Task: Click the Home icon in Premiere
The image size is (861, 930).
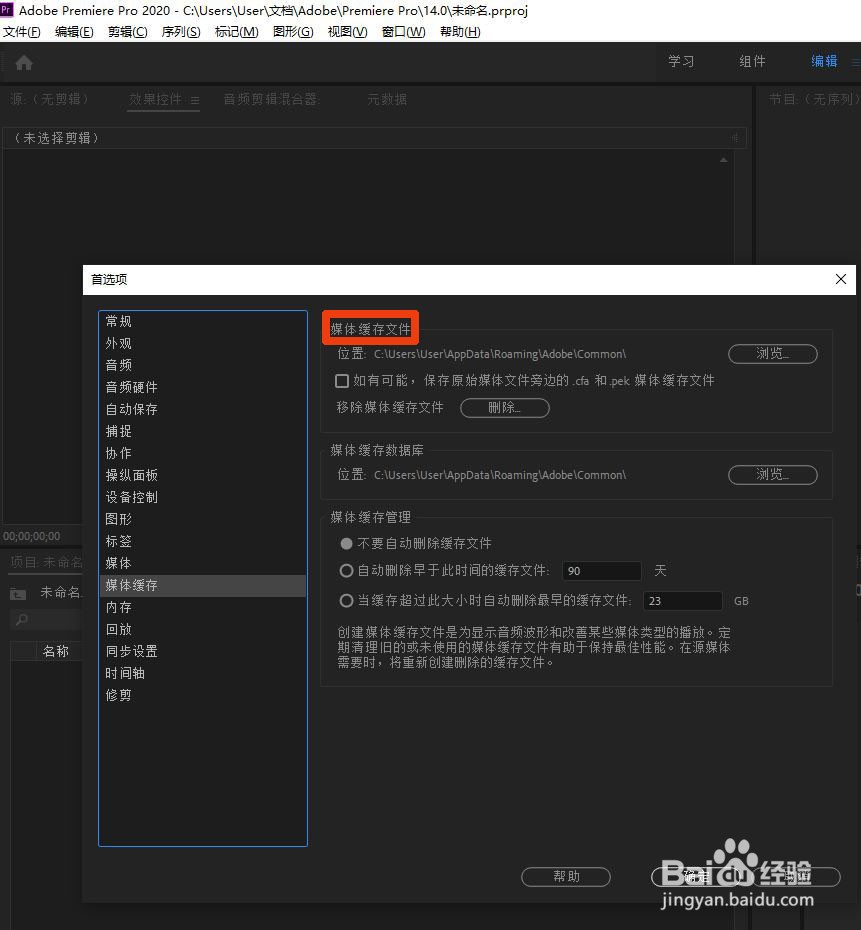Action: (24, 62)
